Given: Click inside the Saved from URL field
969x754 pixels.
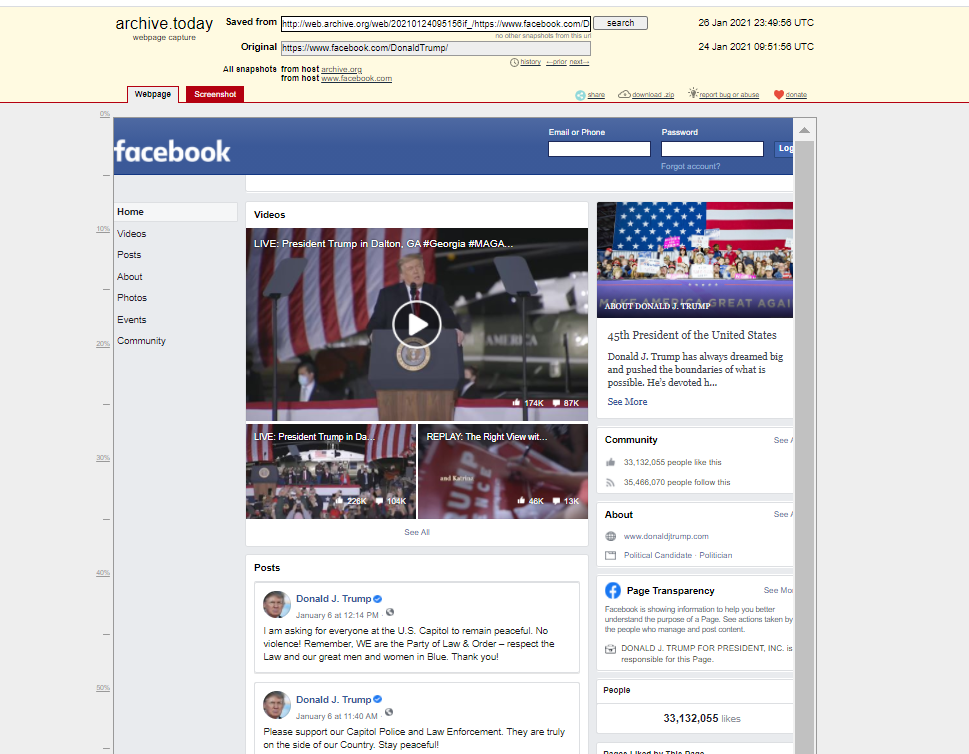Looking at the screenshot, I should tap(430, 22).
